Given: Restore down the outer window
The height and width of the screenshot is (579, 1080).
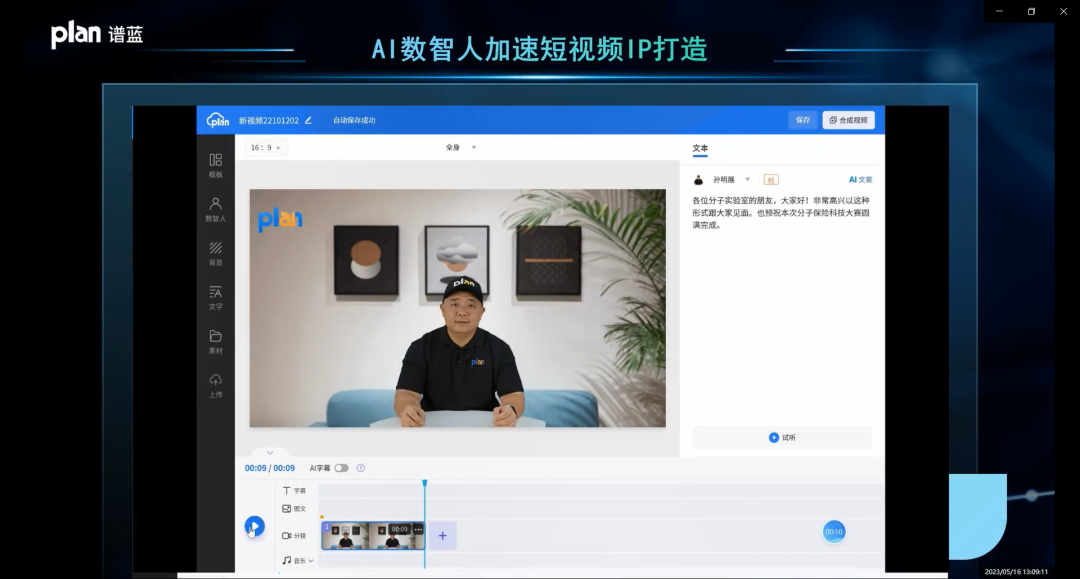Looking at the screenshot, I should pos(1031,11).
